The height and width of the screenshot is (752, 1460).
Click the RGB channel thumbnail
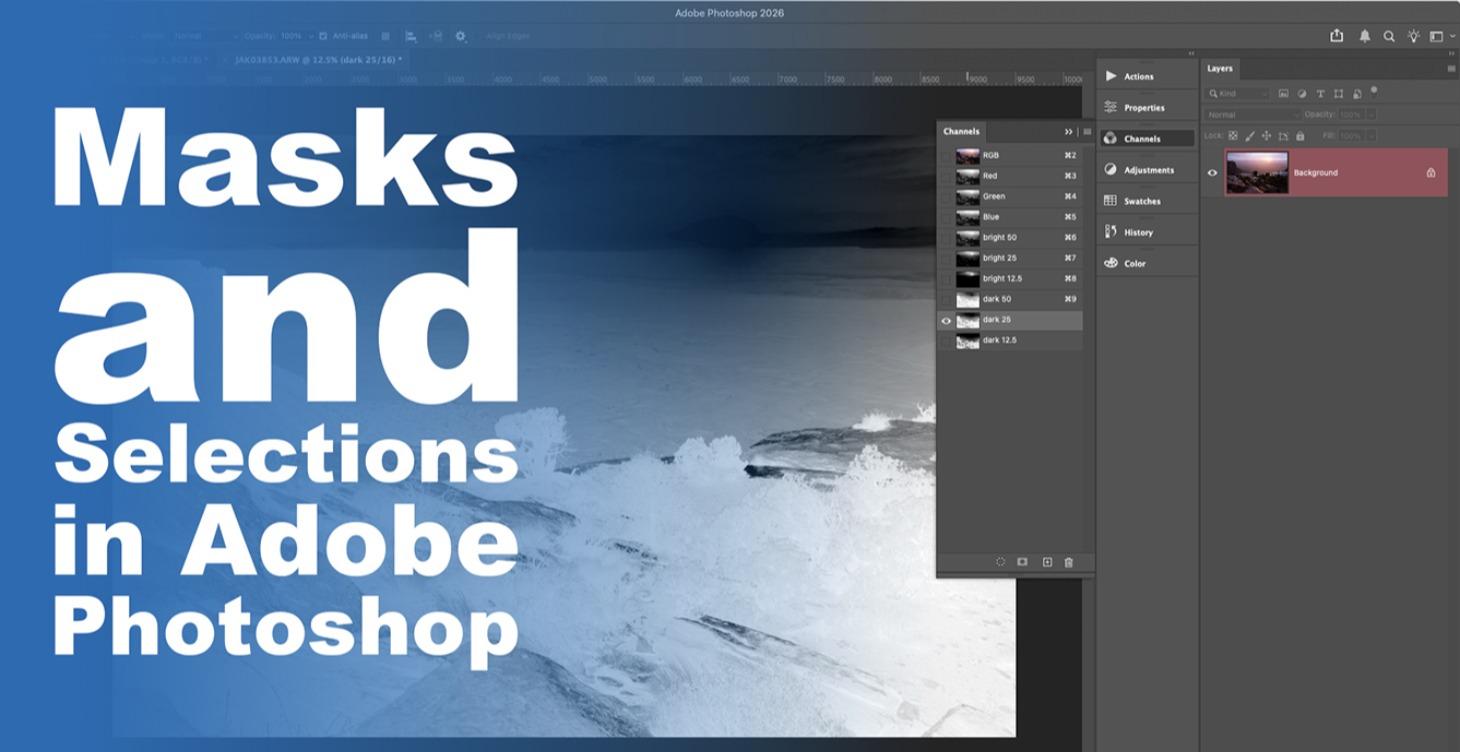coord(967,156)
